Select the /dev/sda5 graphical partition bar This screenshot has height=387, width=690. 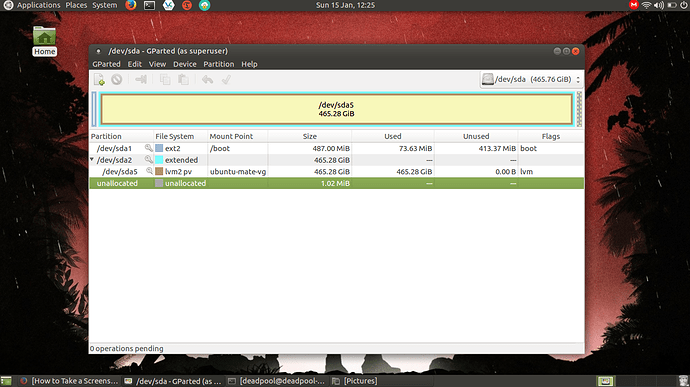pos(337,109)
